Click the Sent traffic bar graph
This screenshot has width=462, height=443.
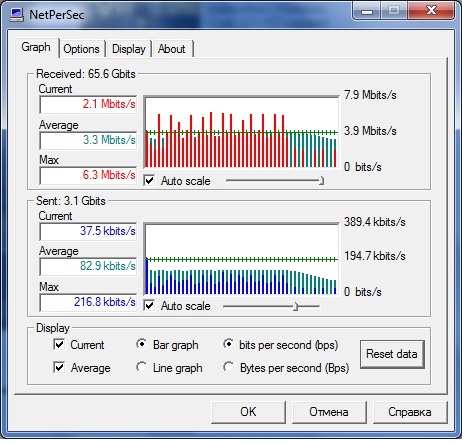point(241,259)
